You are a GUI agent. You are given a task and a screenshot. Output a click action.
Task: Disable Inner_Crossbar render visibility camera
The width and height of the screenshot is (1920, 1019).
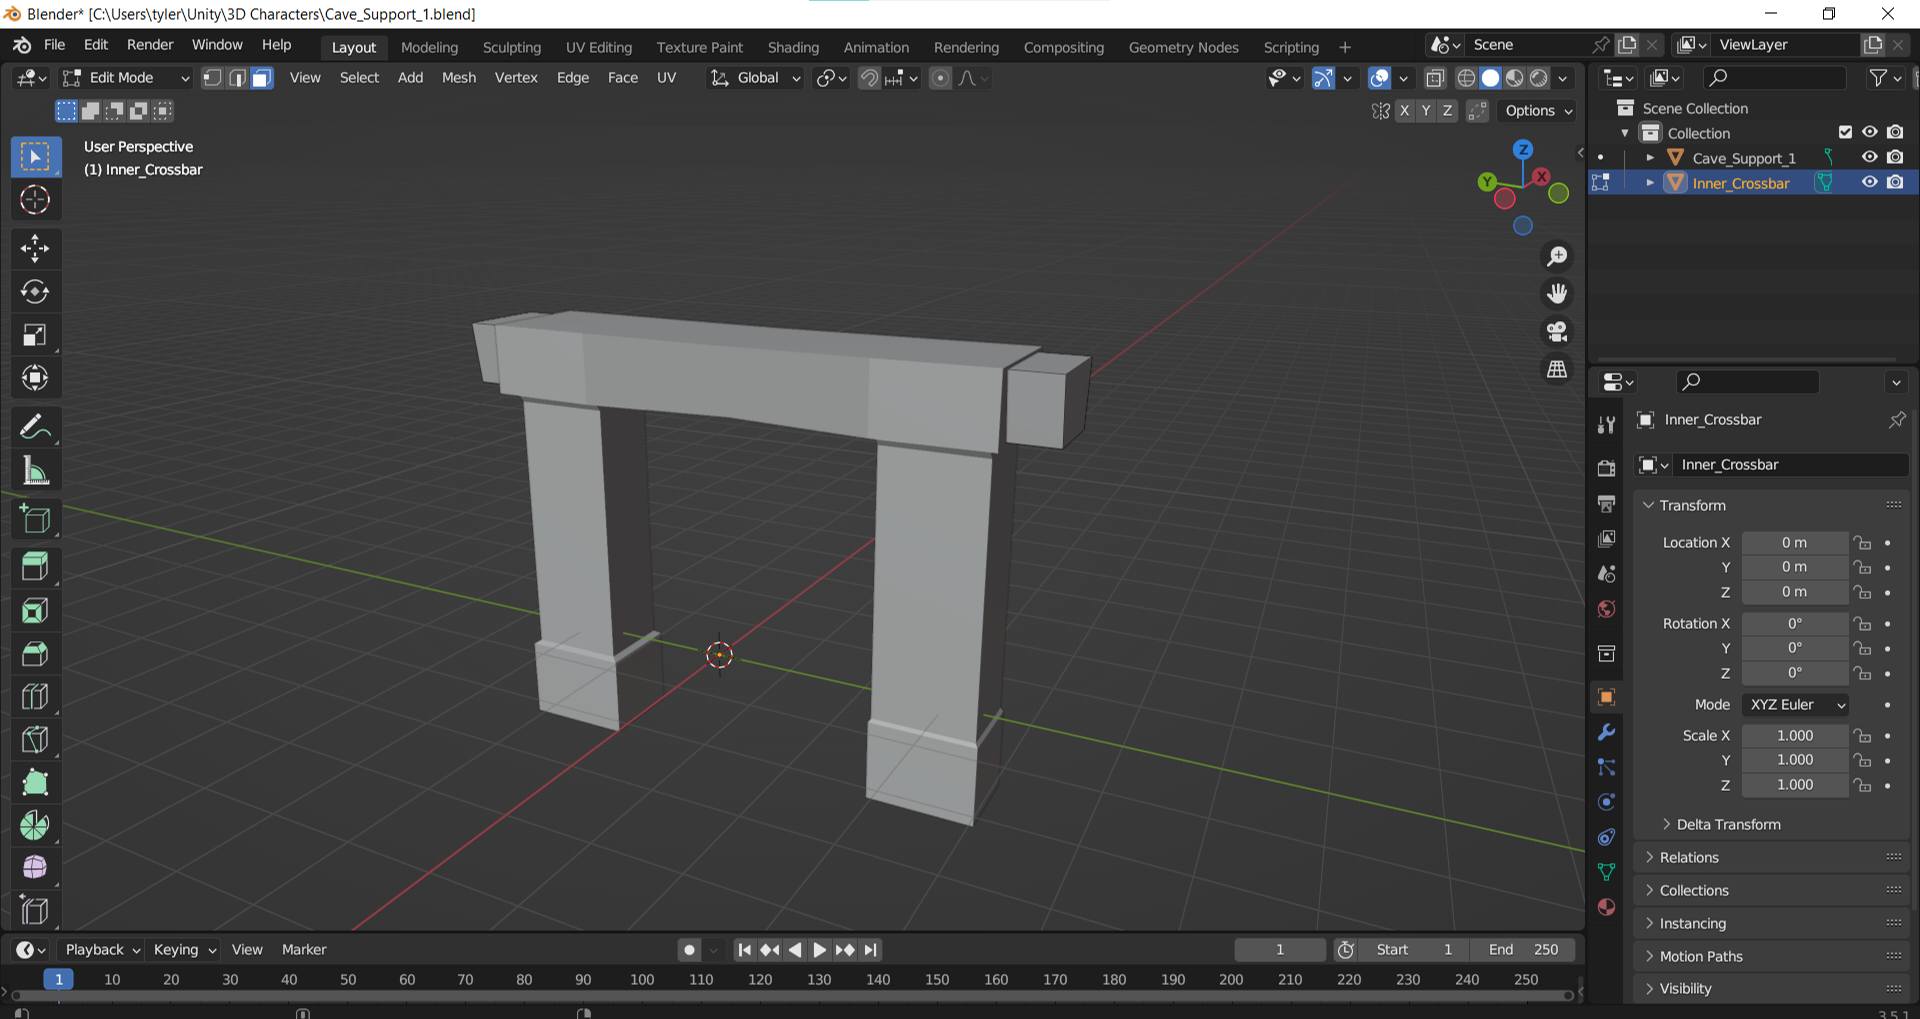1895,182
